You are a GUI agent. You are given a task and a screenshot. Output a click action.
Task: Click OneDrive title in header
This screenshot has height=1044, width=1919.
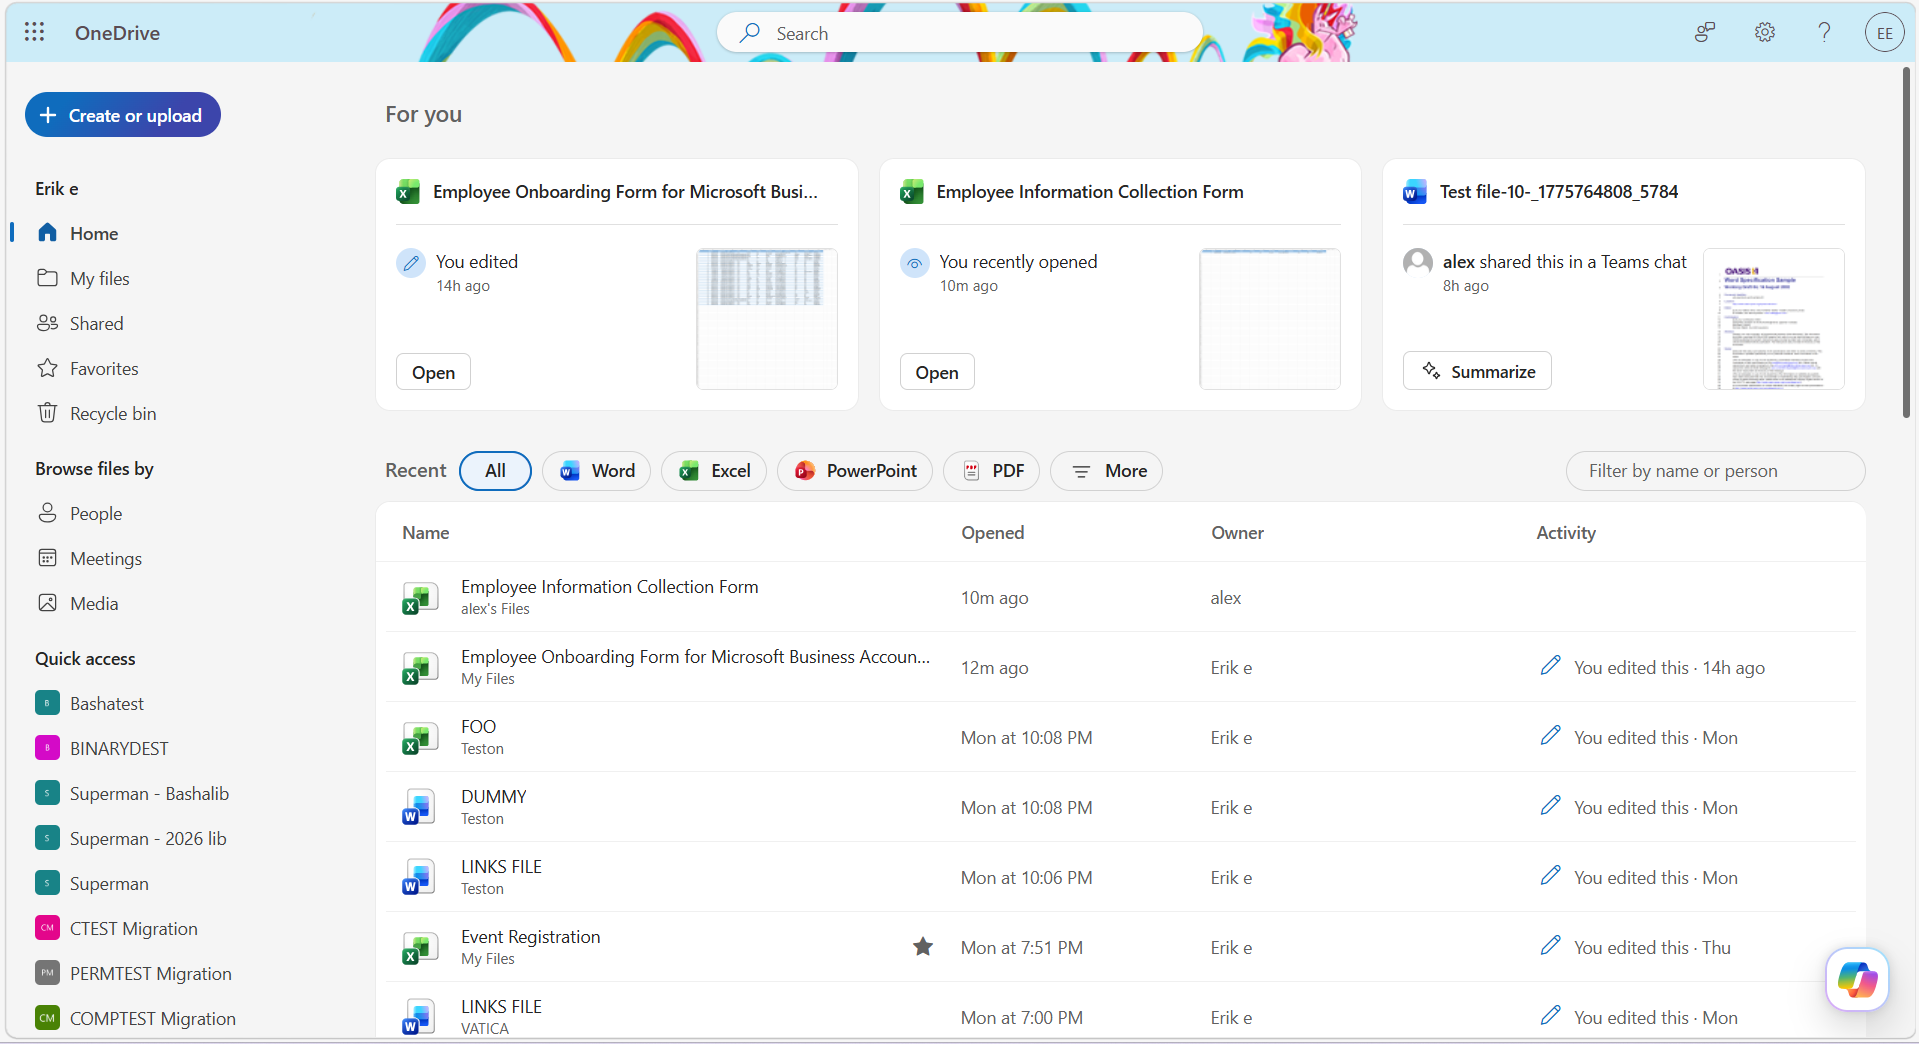click(117, 33)
